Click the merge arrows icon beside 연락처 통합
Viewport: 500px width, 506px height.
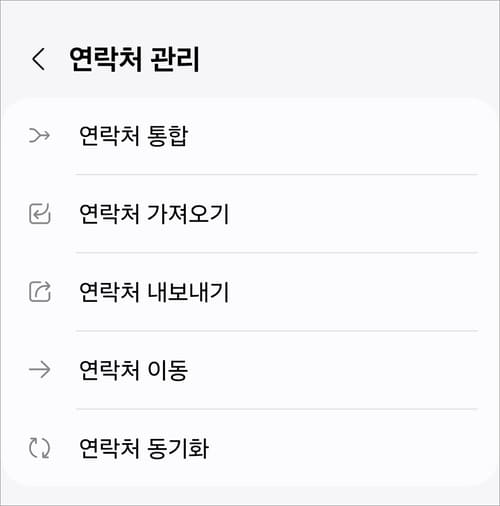click(39, 135)
